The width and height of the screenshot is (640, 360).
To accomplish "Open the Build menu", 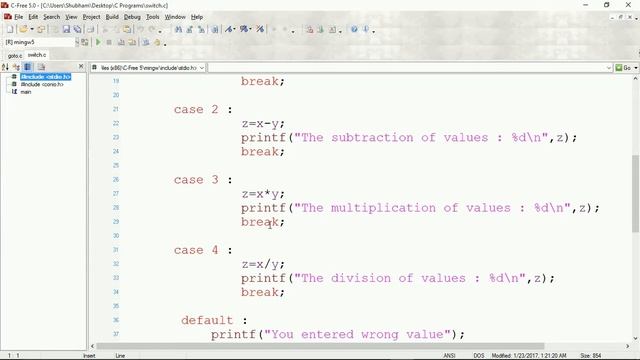I will coord(112,17).
